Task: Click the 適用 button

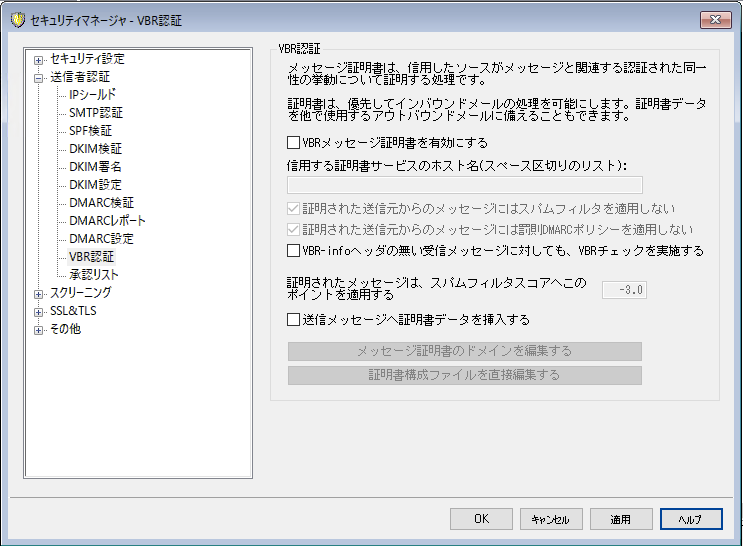Action: [621, 519]
